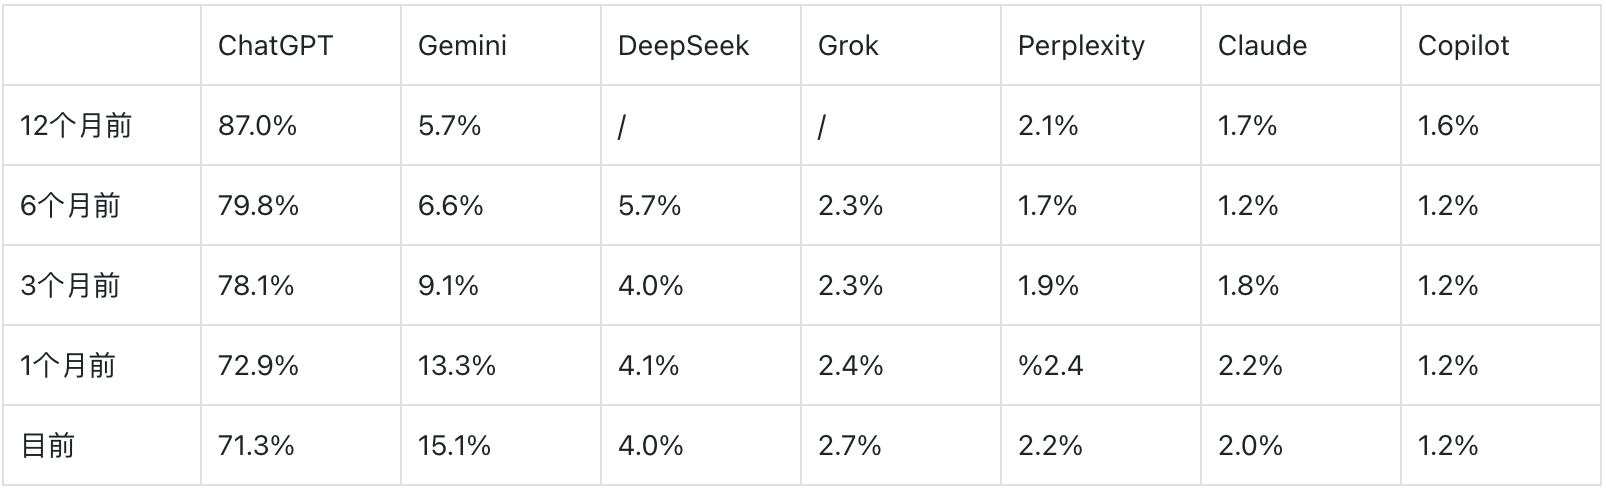
Task: Click the Perplexity column header
Action: (1081, 46)
